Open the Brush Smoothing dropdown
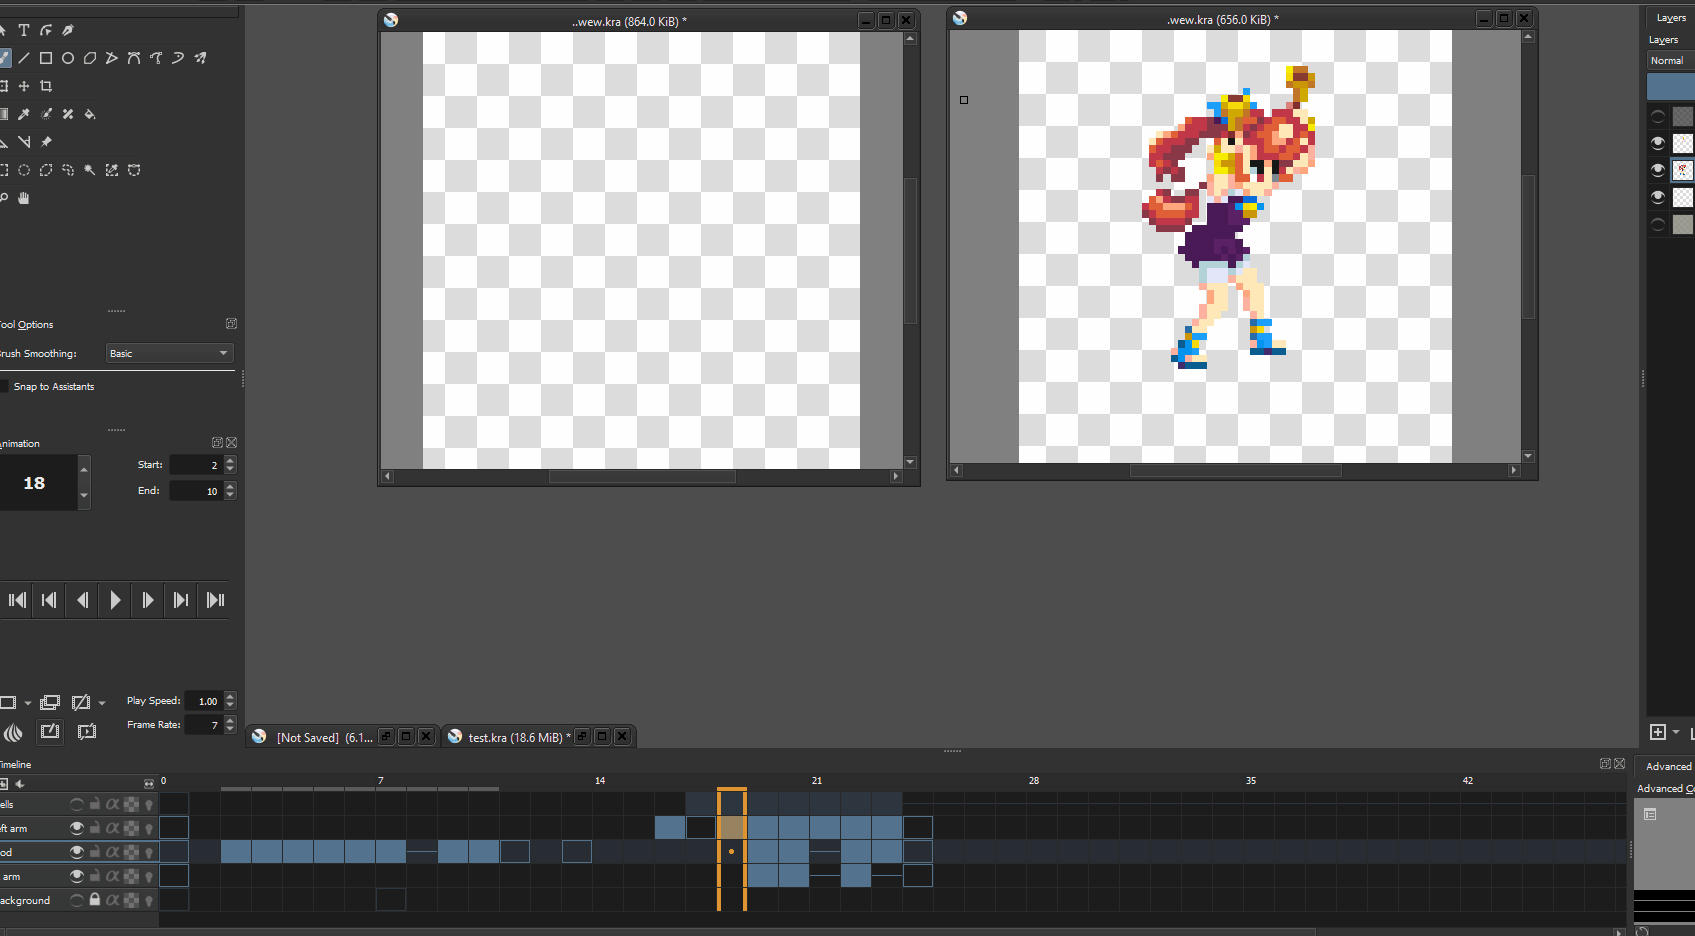1695x936 pixels. click(169, 353)
